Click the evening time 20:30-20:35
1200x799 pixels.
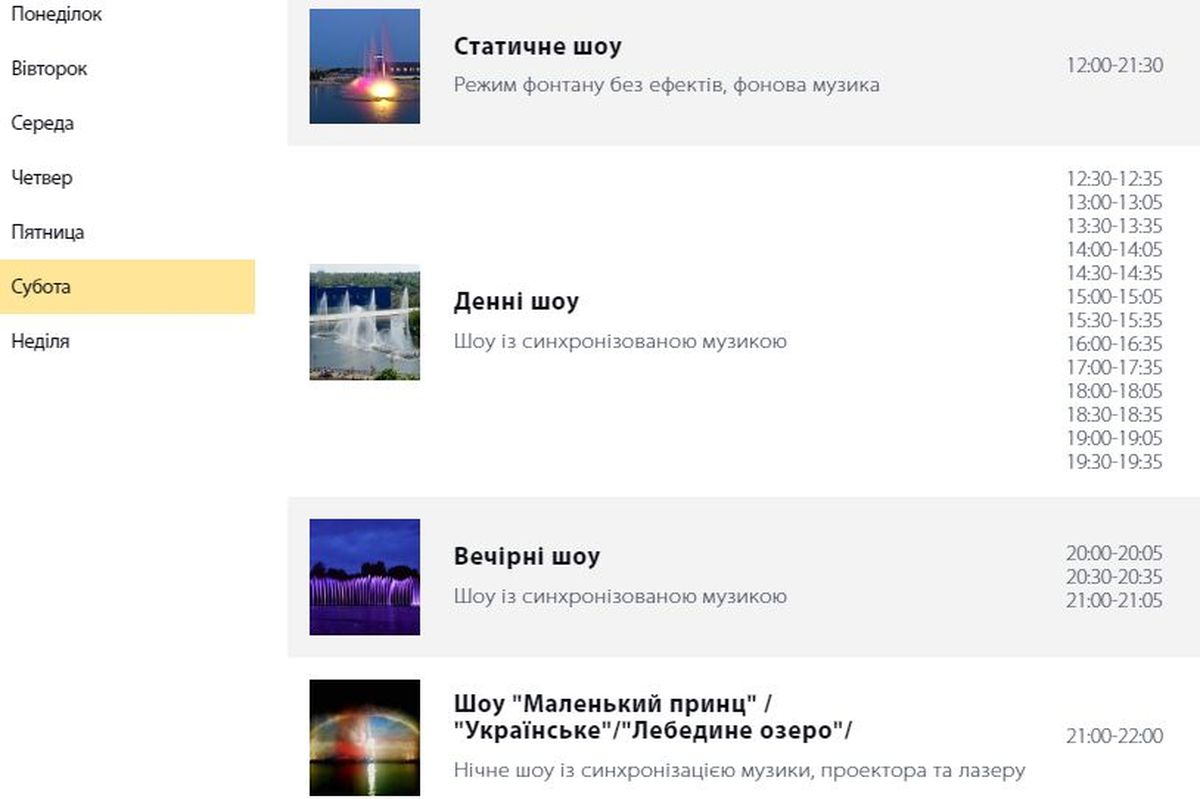point(1114,577)
